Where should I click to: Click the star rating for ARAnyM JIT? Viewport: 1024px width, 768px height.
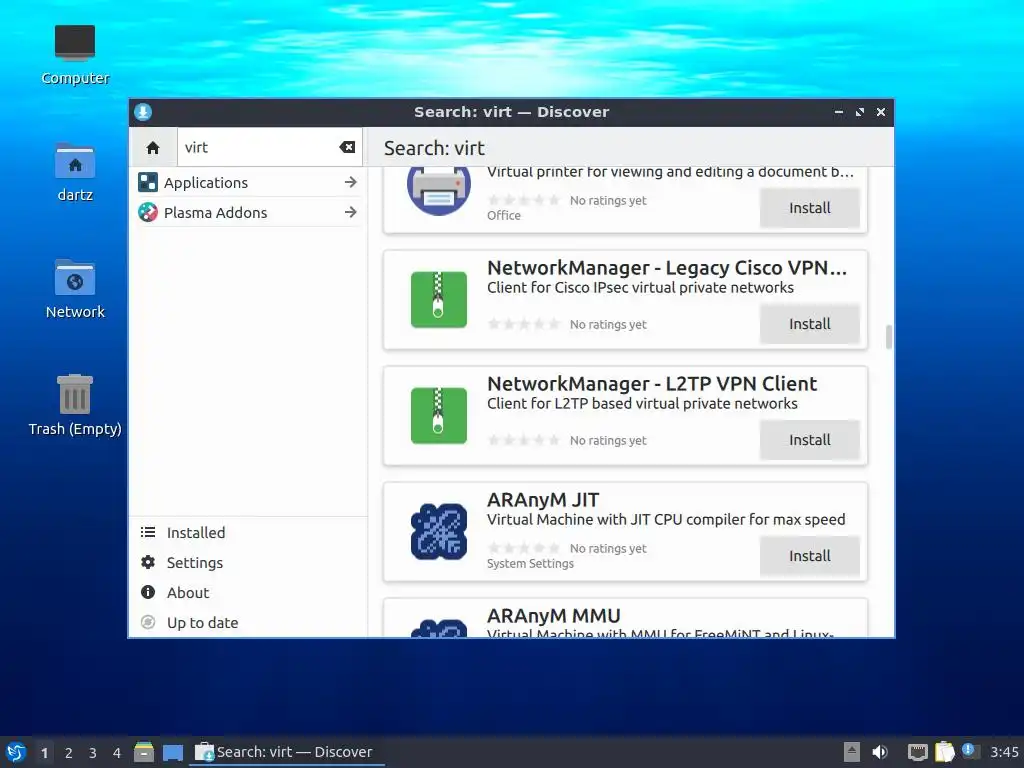(x=524, y=548)
